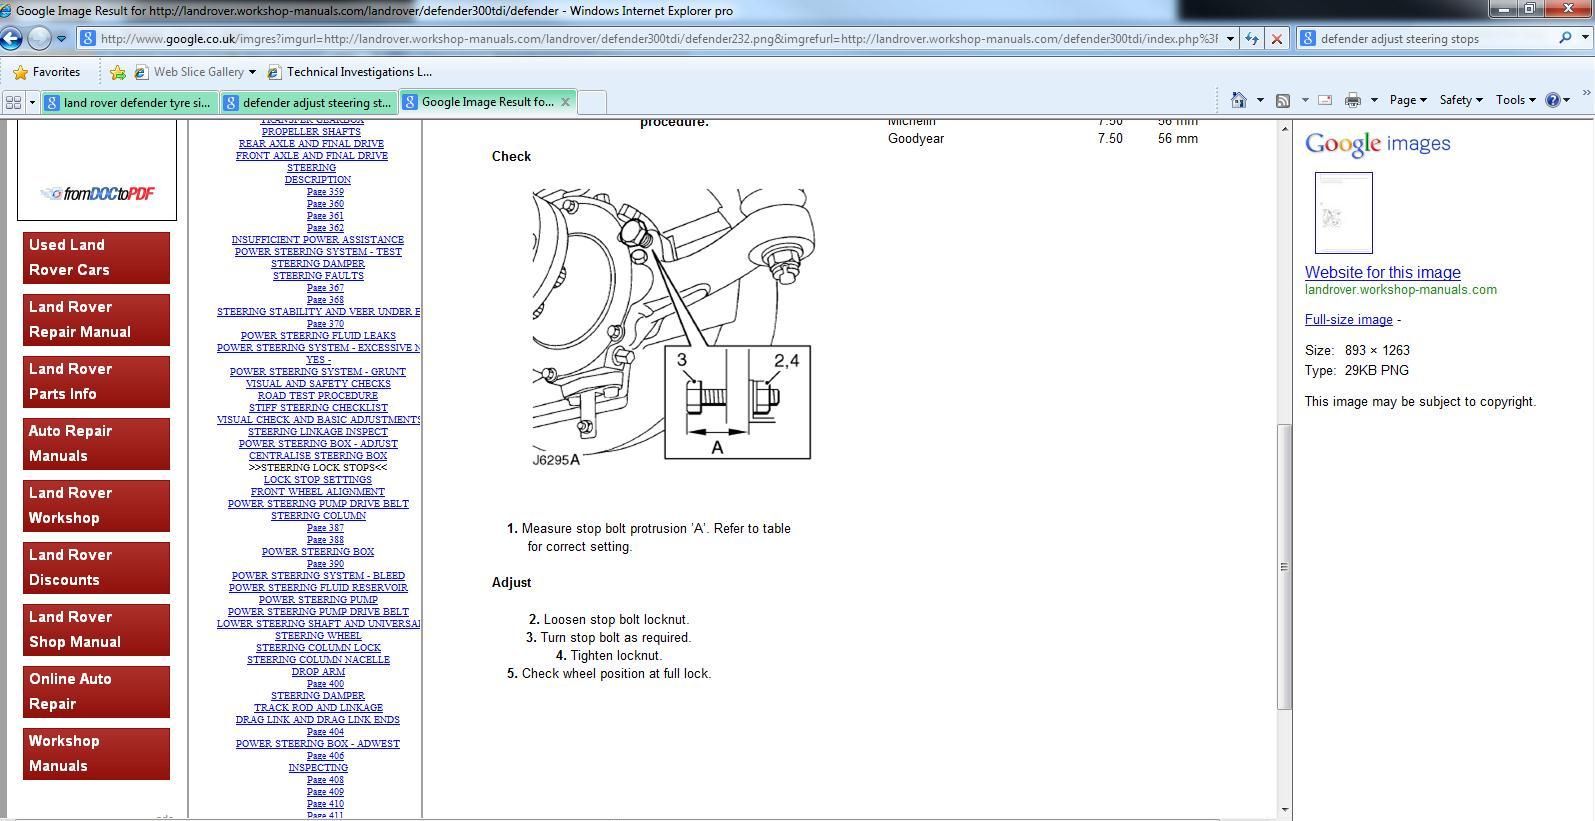1595x821 pixels.
Task: Open the Page menu
Action: (x=1407, y=100)
